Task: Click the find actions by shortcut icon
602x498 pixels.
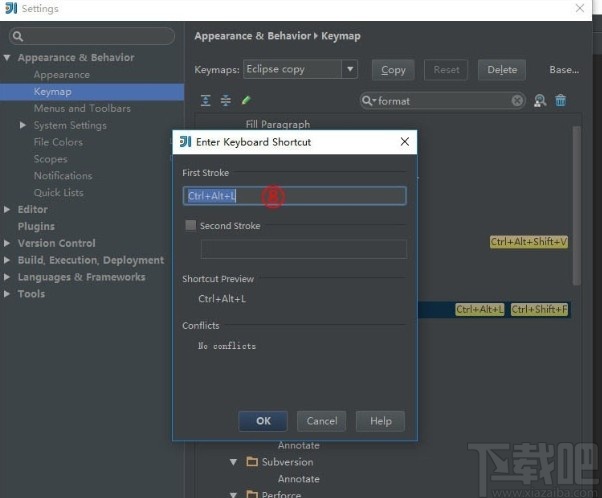Action: (x=540, y=101)
